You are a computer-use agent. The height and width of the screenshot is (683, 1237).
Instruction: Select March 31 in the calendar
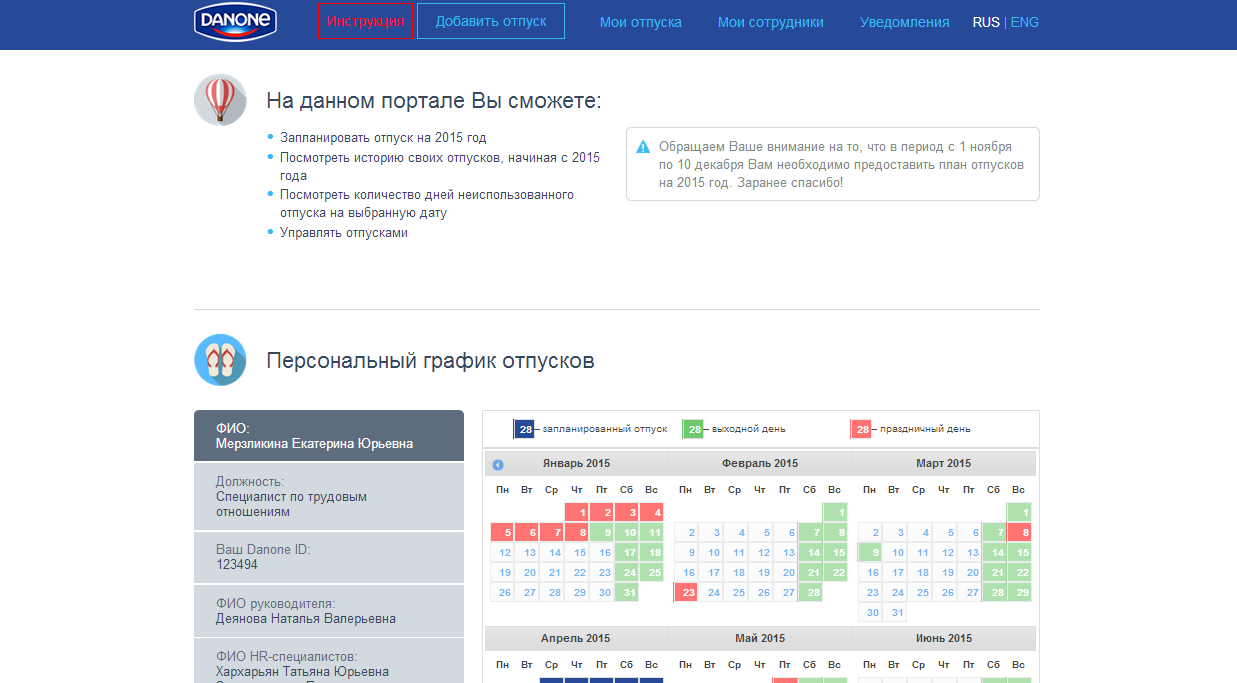tap(895, 612)
